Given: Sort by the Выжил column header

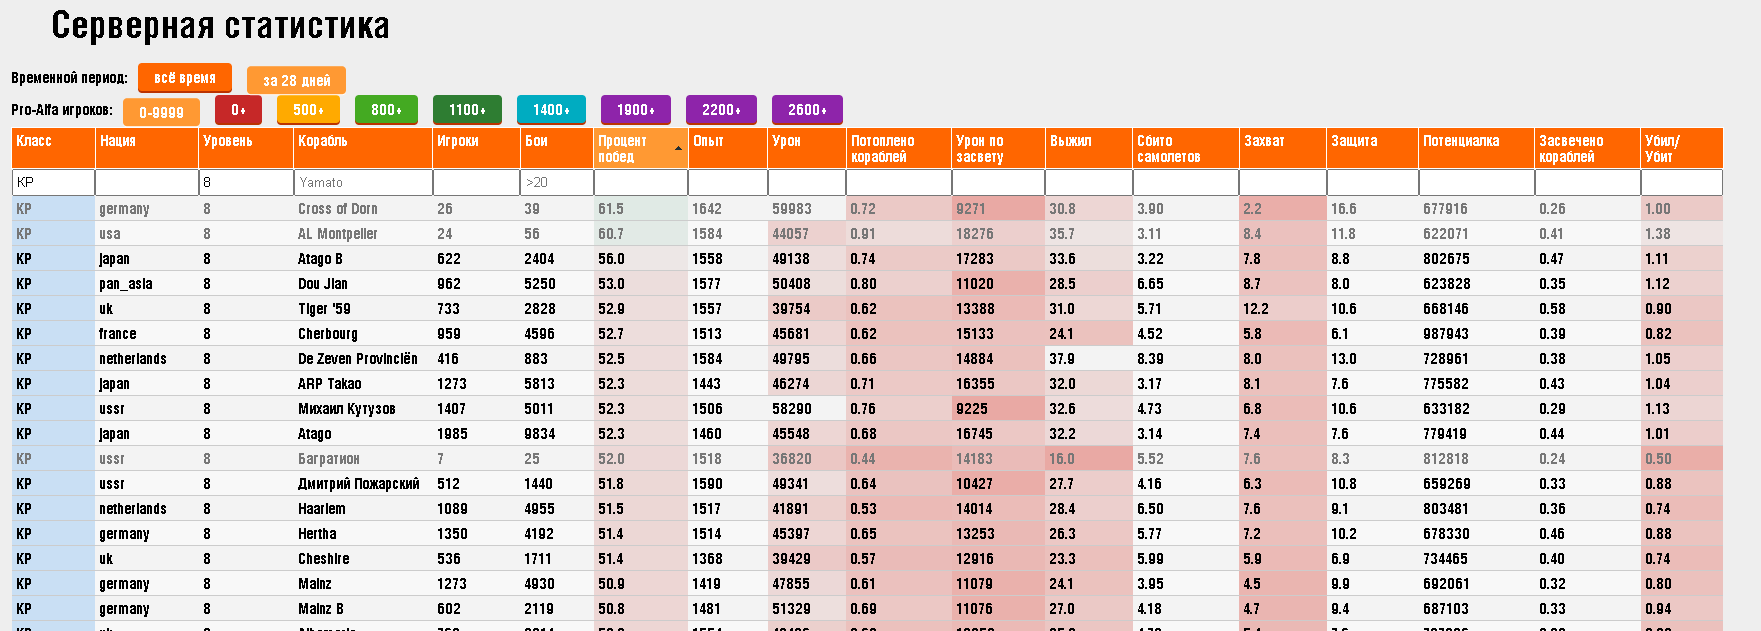Looking at the screenshot, I should tap(1089, 148).
